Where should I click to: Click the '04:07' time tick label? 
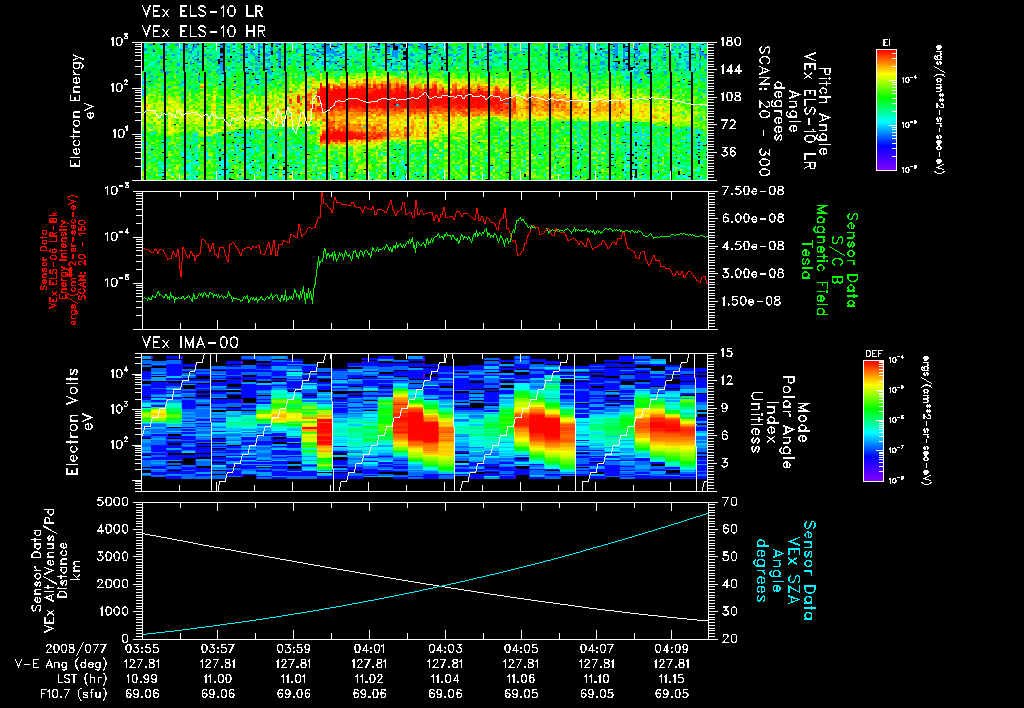coord(596,649)
